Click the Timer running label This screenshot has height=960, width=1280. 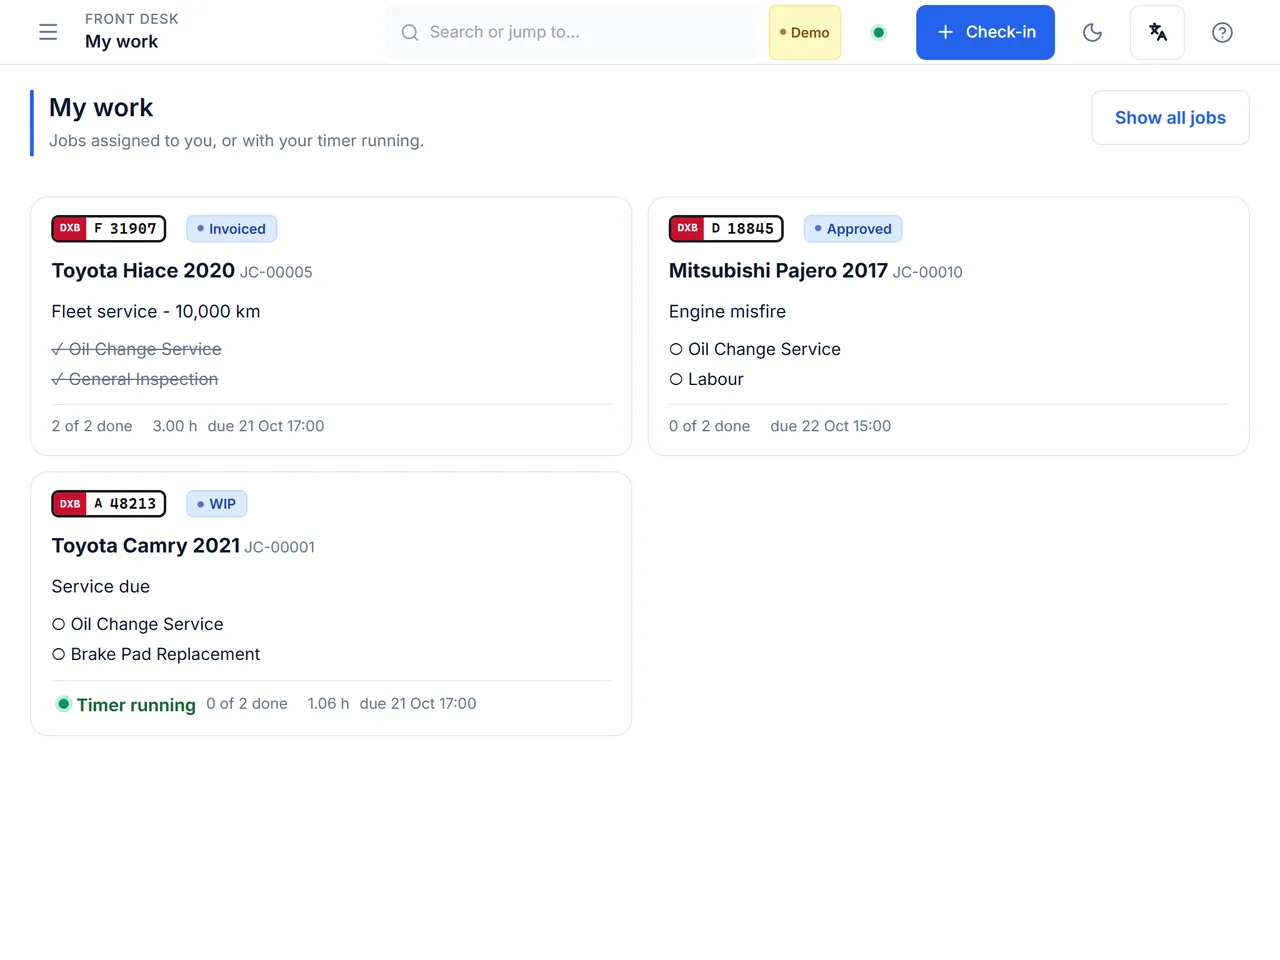point(136,705)
